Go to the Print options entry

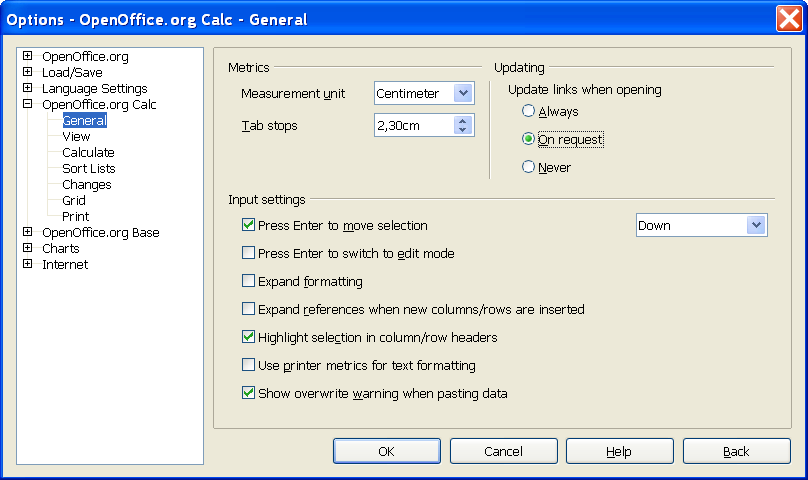pos(76,217)
